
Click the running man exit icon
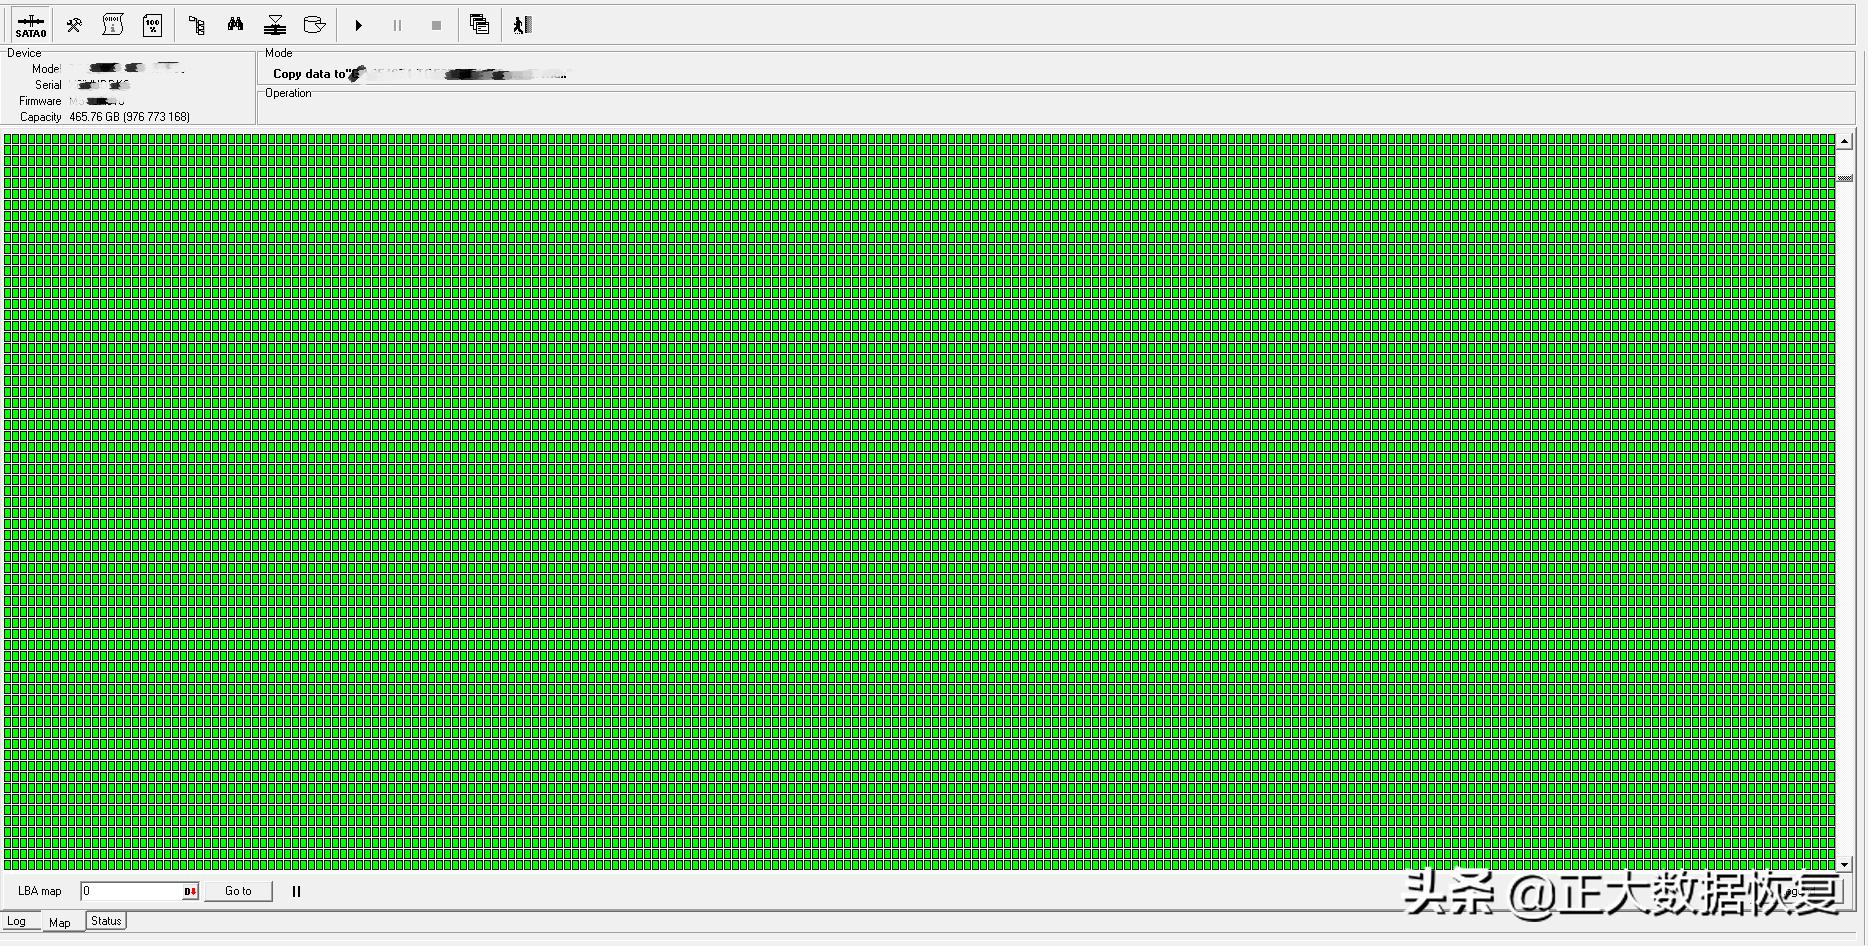pyautogui.click(x=522, y=25)
